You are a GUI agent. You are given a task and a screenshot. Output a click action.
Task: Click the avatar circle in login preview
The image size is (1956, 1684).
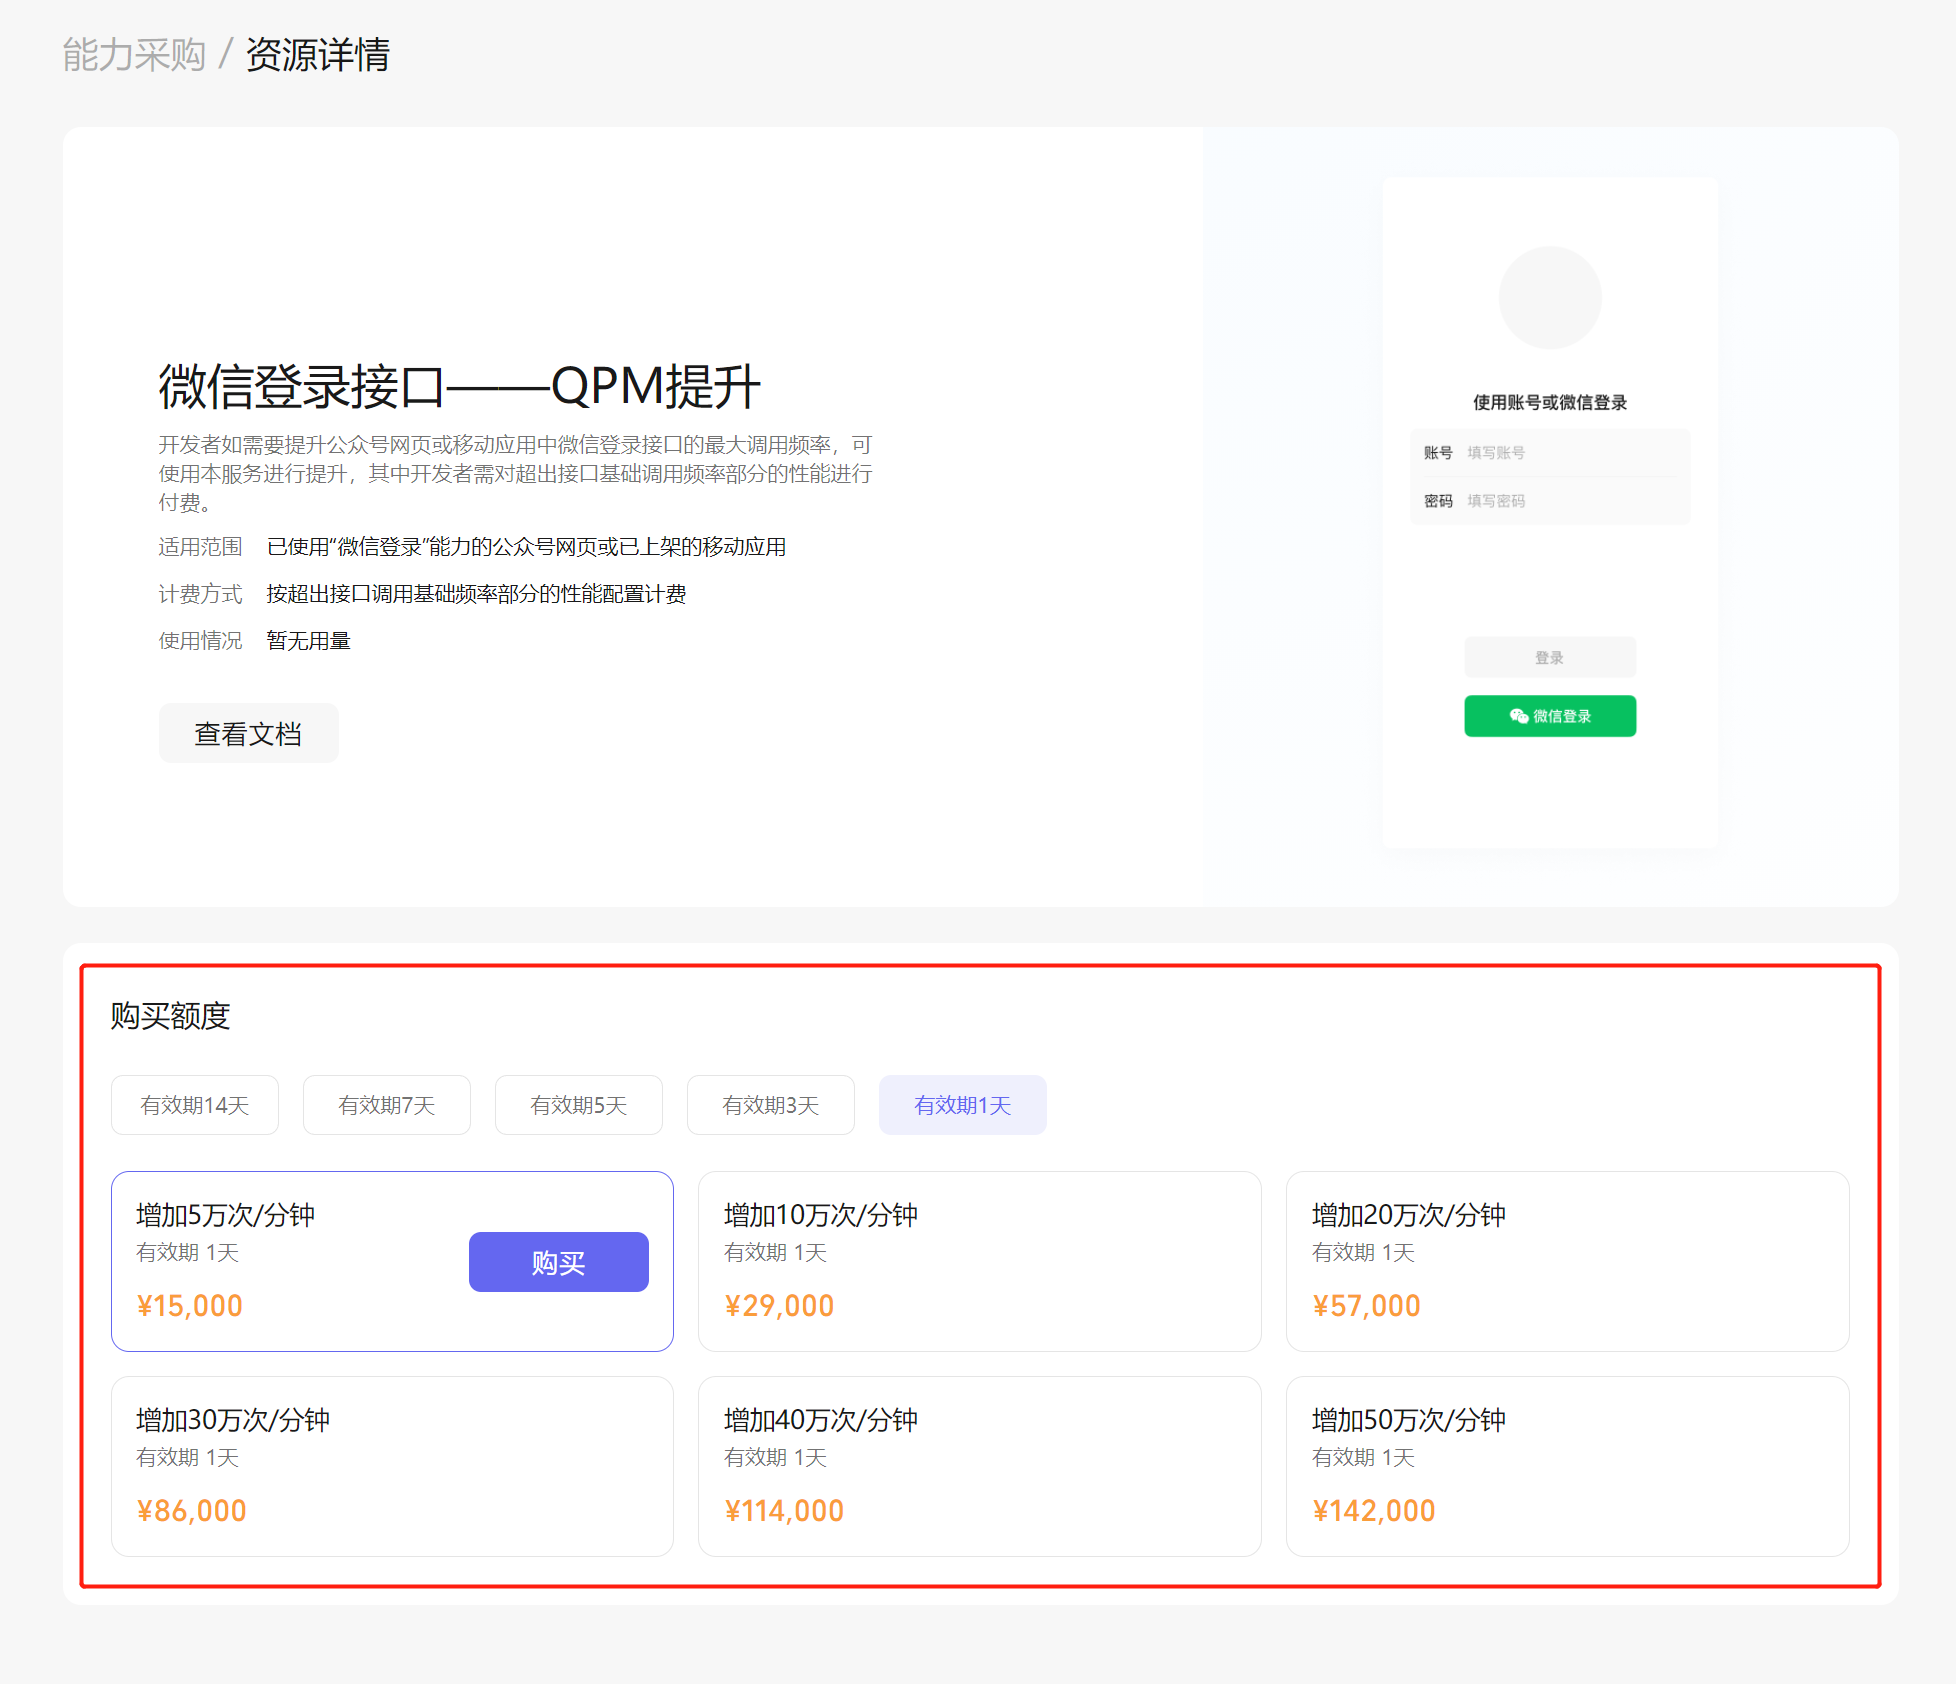[x=1550, y=298]
